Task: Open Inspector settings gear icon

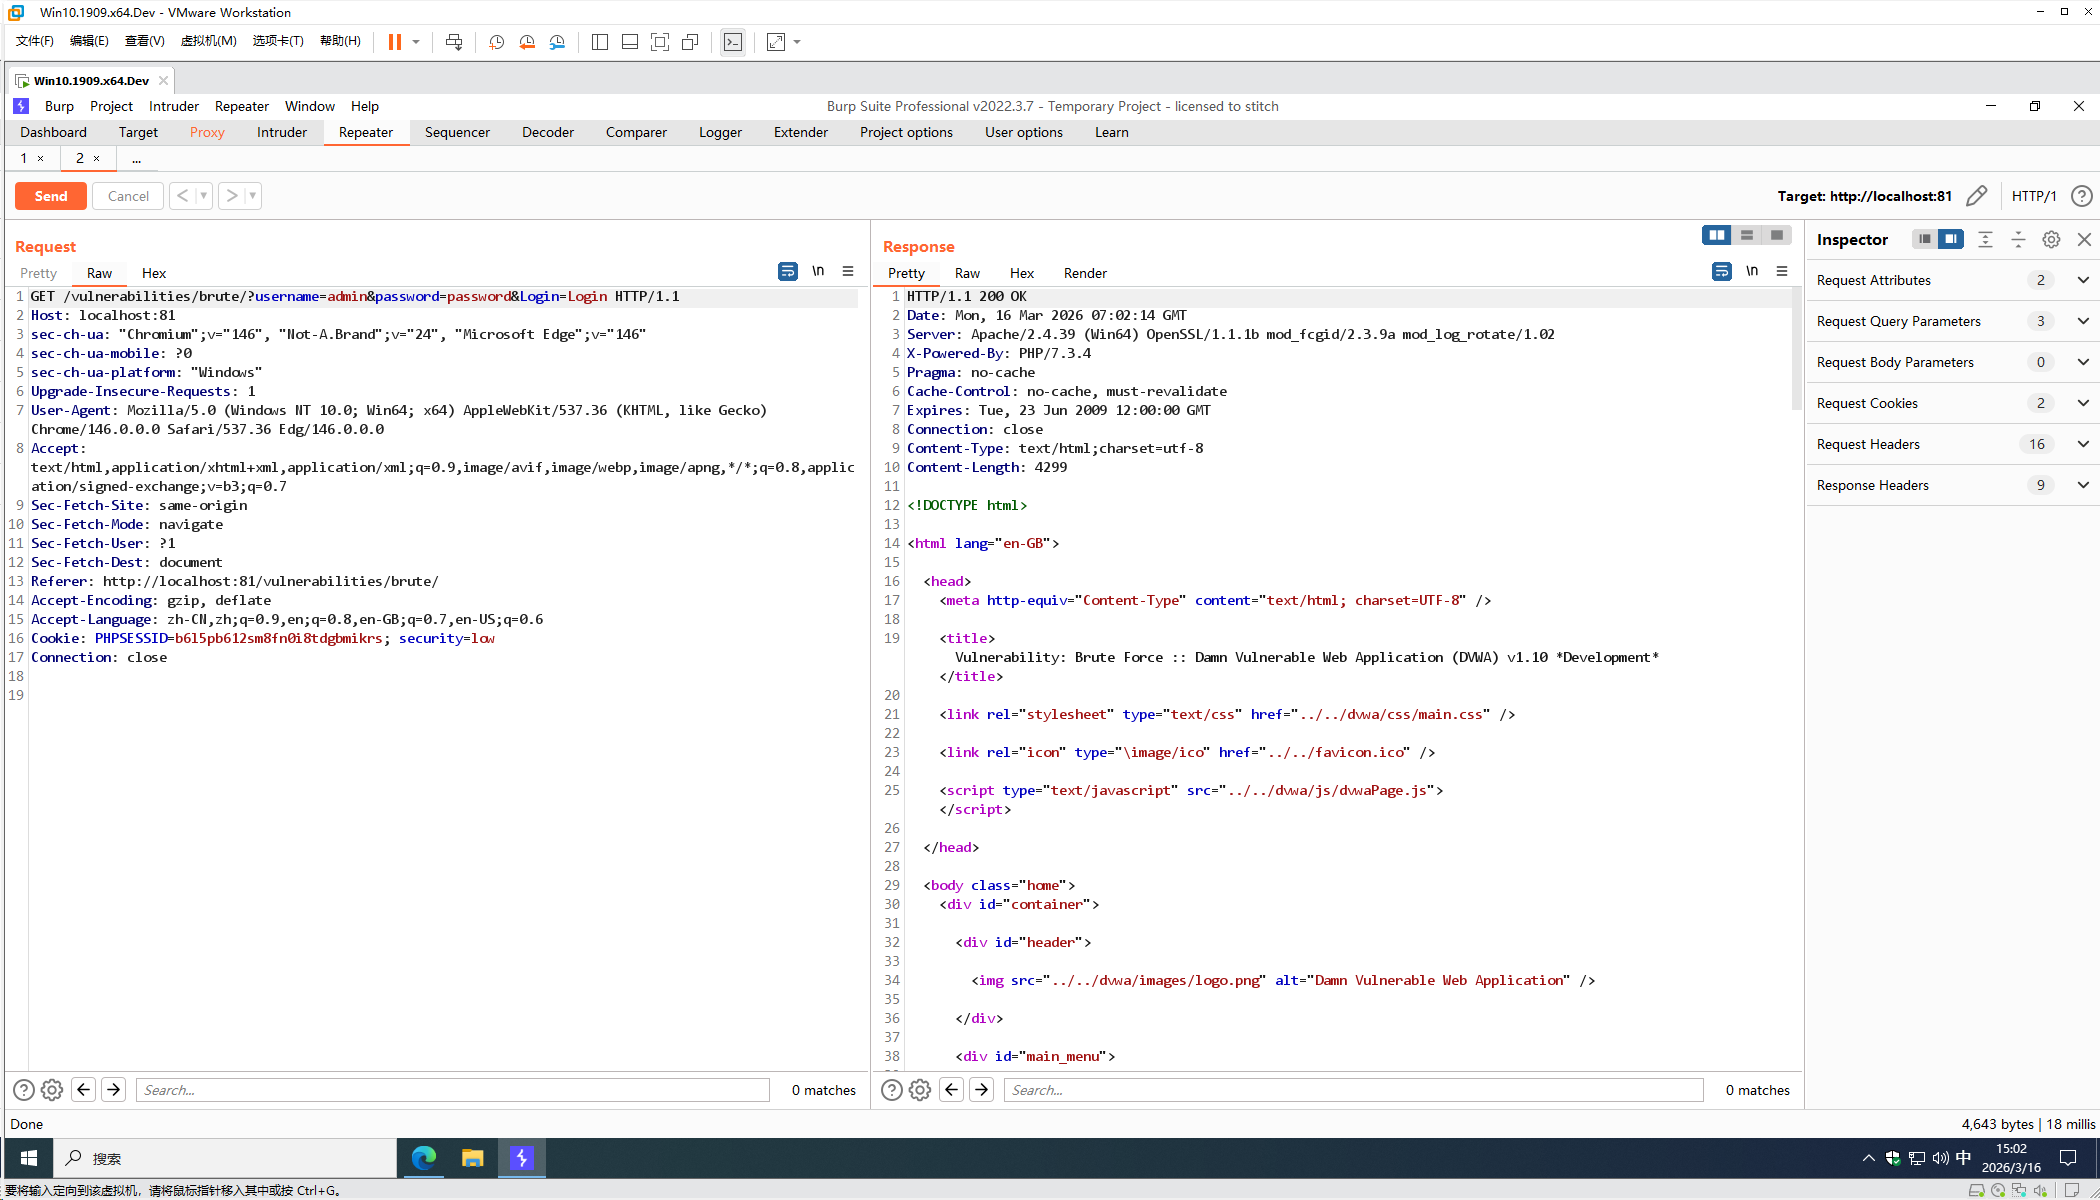Action: click(x=2051, y=239)
